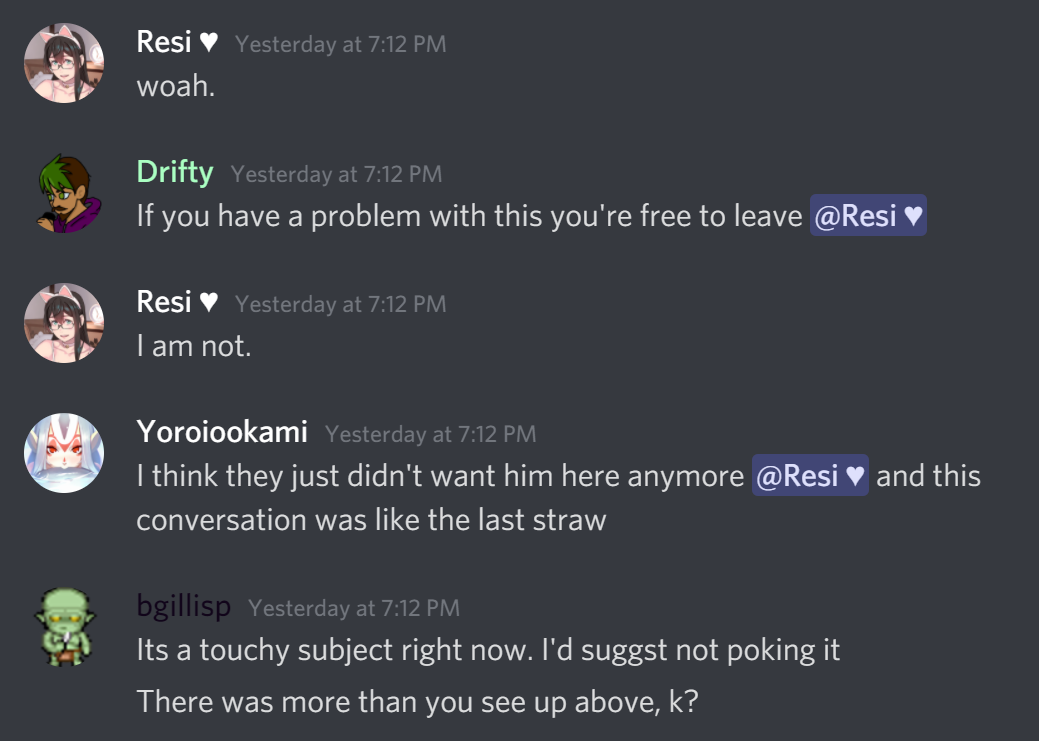Click the "Its a touchy subject" message

(488, 650)
